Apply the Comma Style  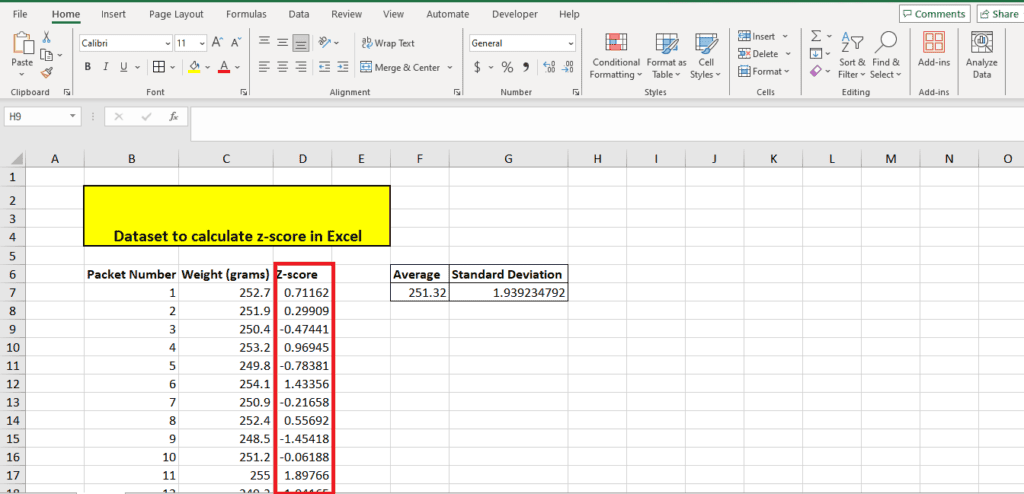526,67
